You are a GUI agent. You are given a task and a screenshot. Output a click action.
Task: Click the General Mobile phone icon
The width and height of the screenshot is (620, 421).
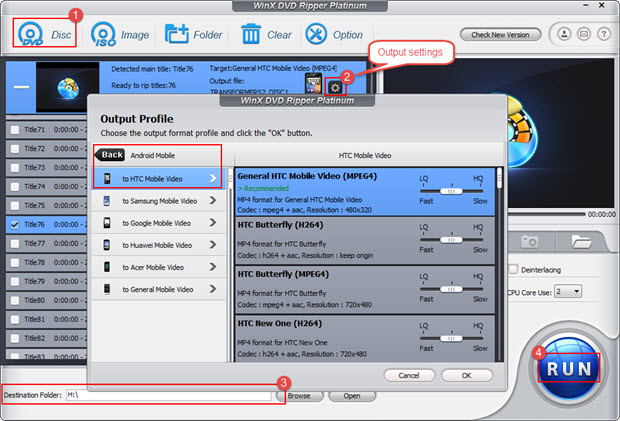coord(107,289)
